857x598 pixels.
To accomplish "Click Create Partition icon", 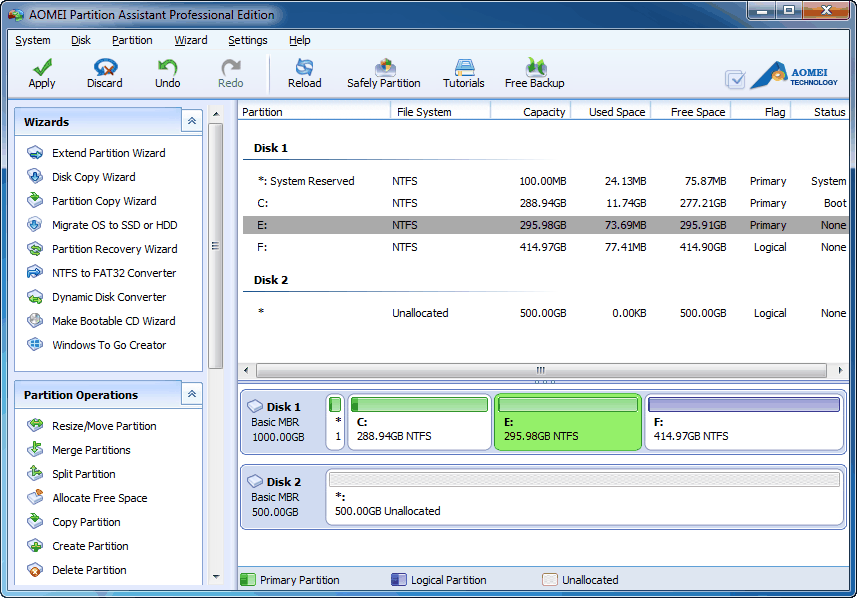I will [35, 546].
